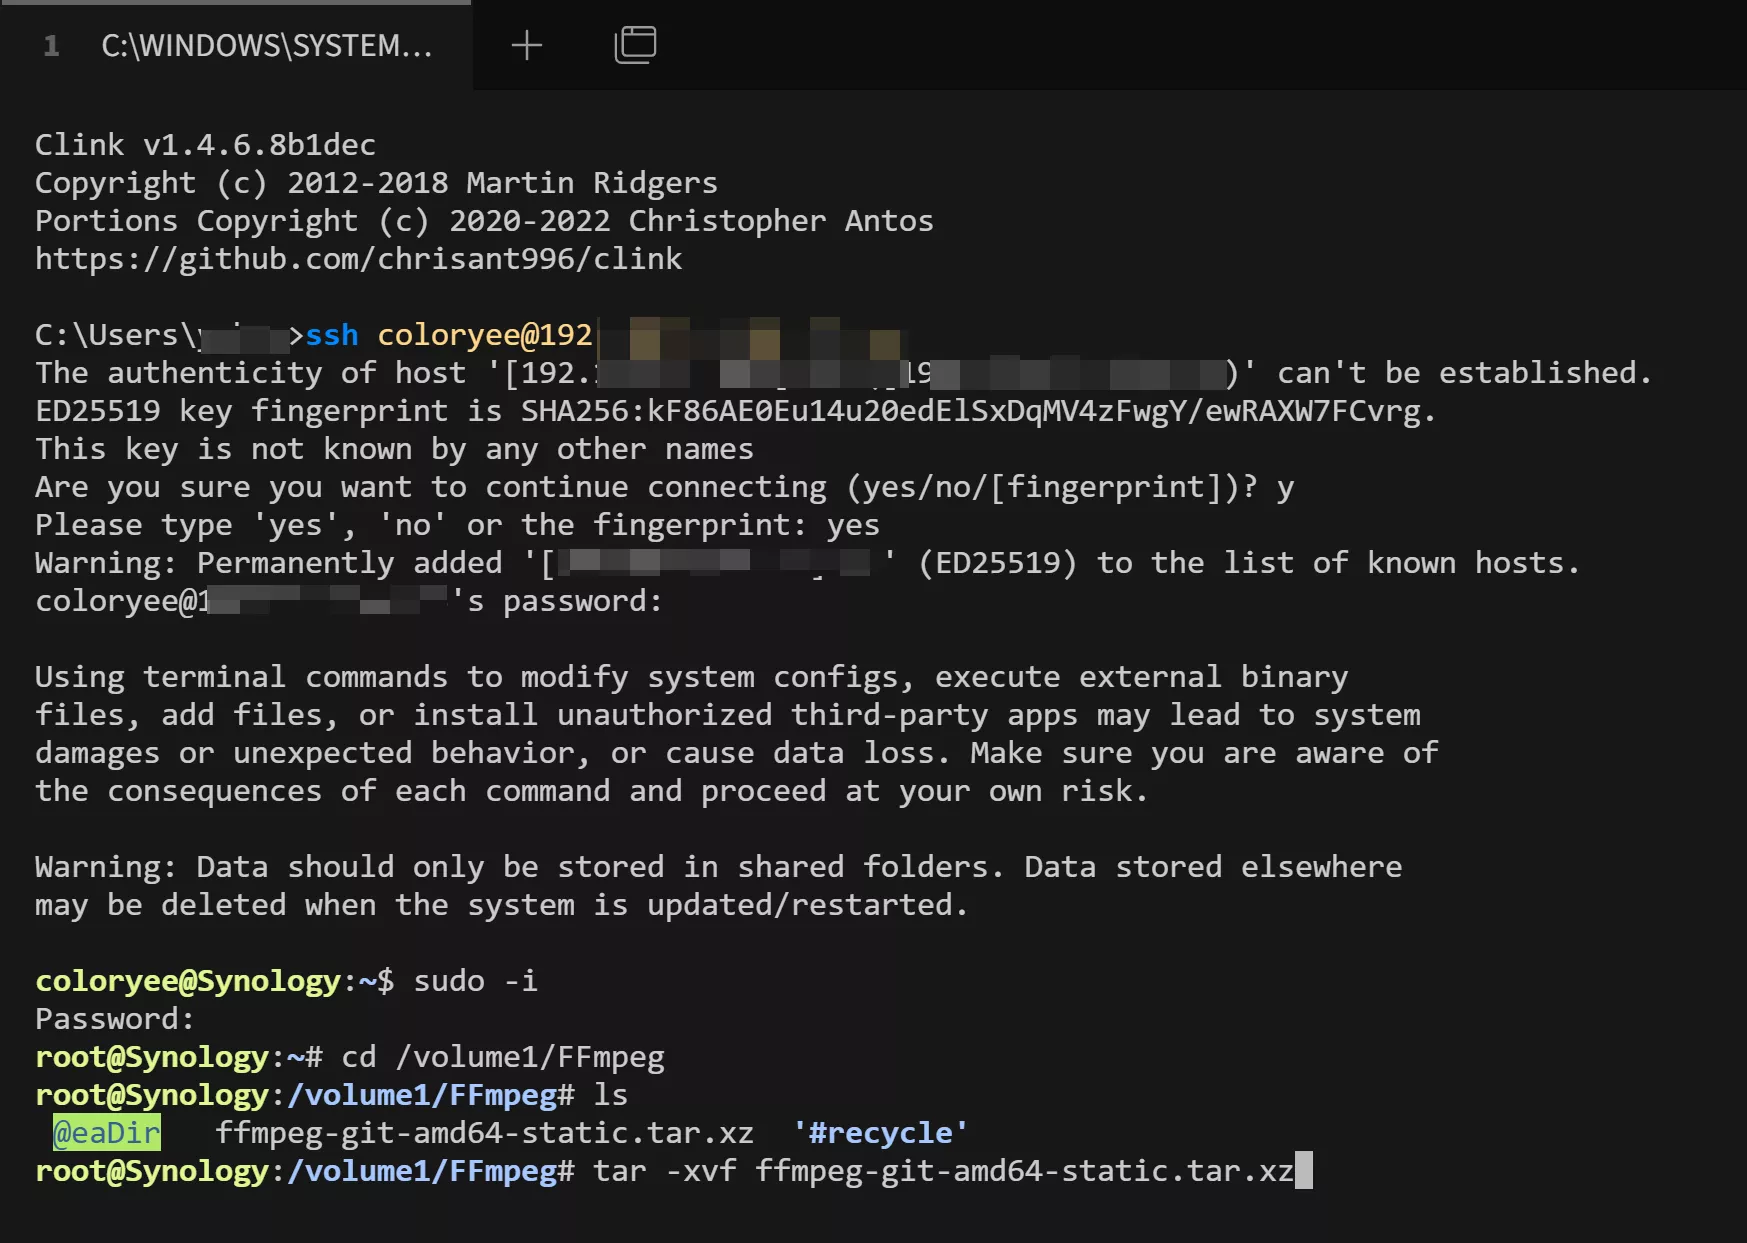Viewport: 1747px width, 1243px height.
Task: Open the https://github.com/chrisant996/clink link
Action: [358, 259]
